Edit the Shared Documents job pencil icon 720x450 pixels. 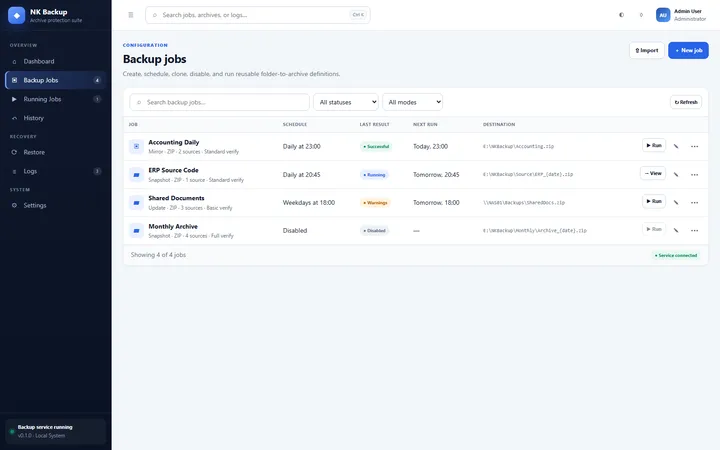(x=676, y=202)
